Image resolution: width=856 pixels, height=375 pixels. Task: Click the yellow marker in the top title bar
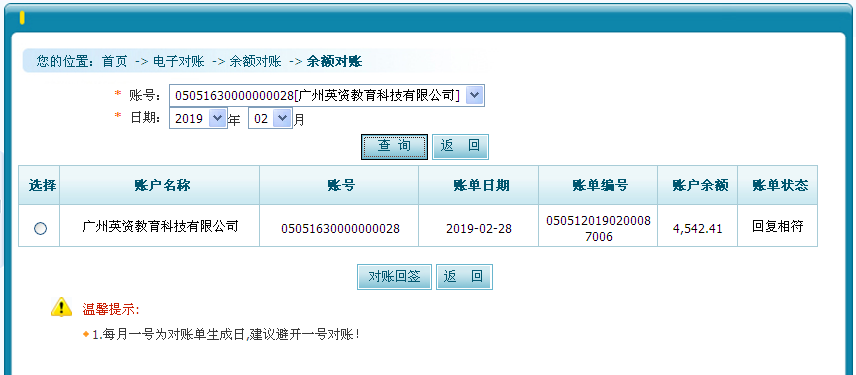coord(22,17)
